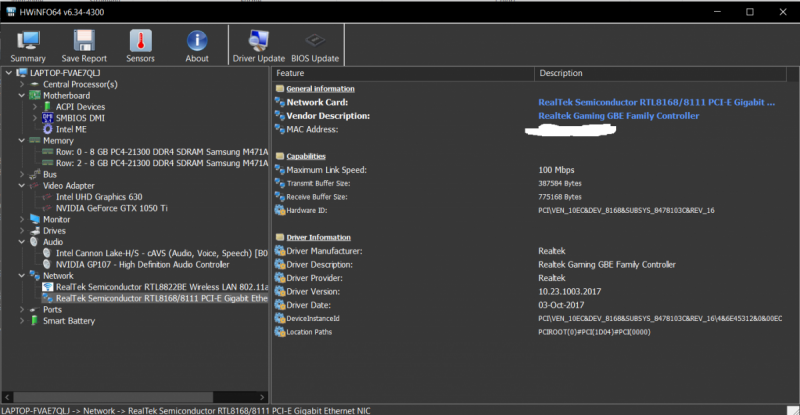
Task: Select Video Adapter tree node
Action: pos(68,185)
